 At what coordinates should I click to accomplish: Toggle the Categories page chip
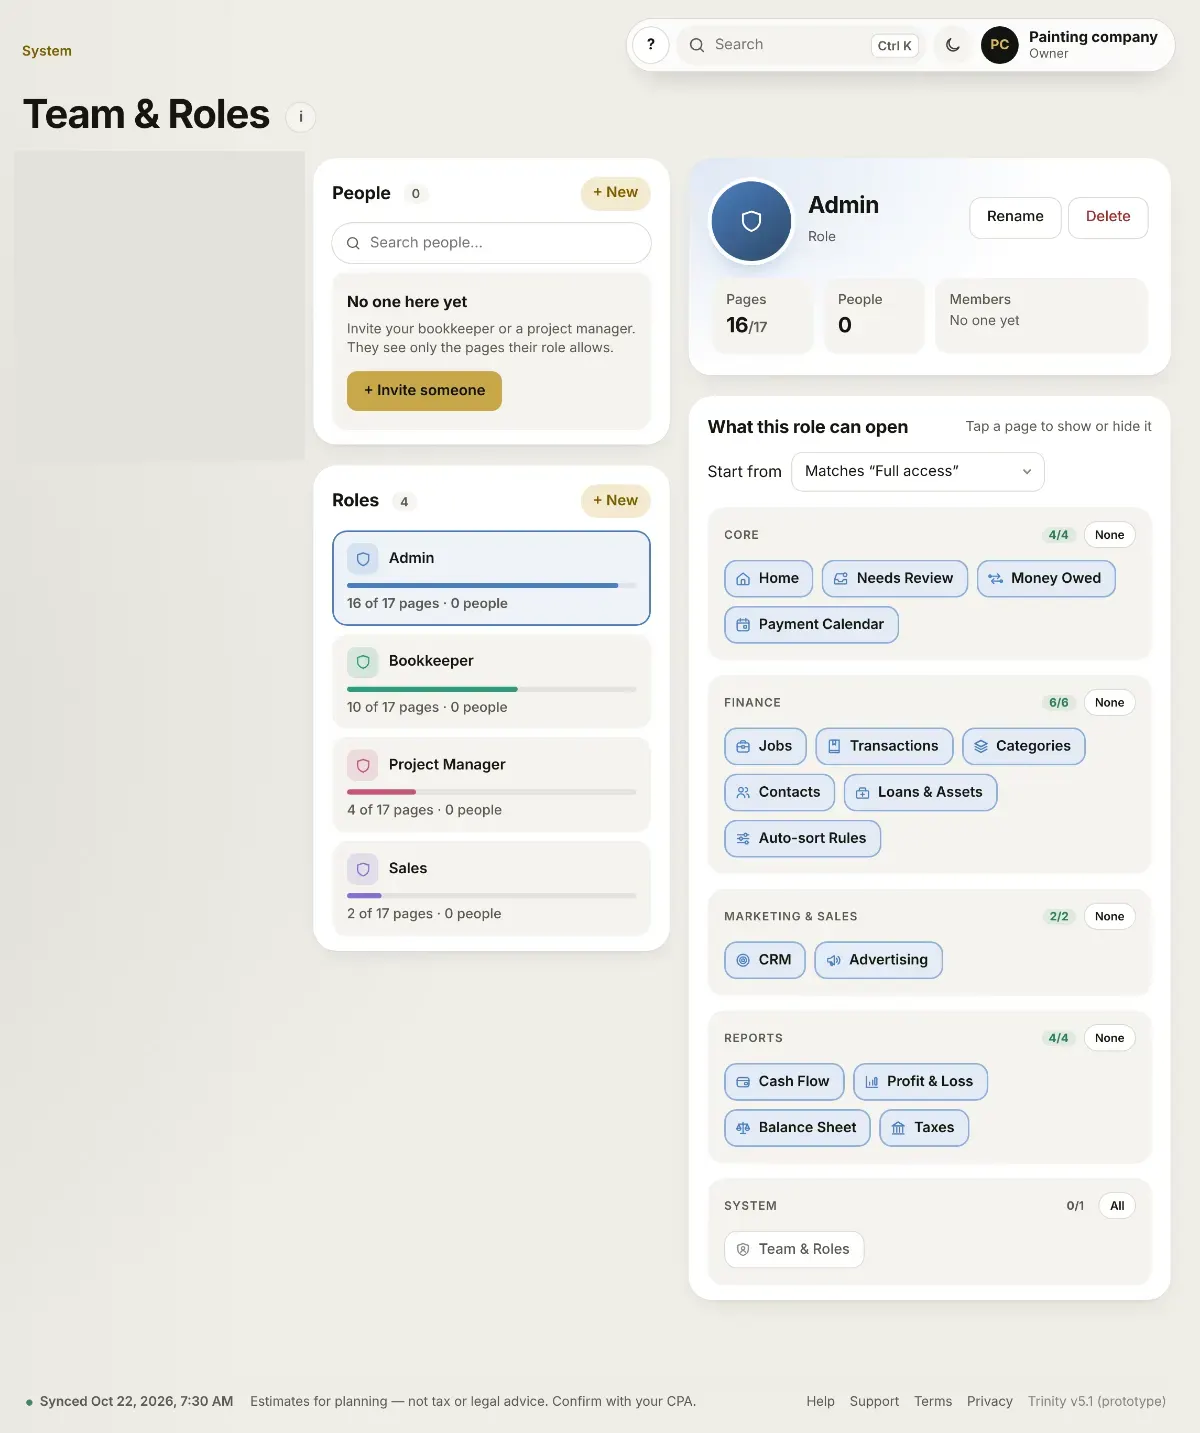(x=1023, y=746)
